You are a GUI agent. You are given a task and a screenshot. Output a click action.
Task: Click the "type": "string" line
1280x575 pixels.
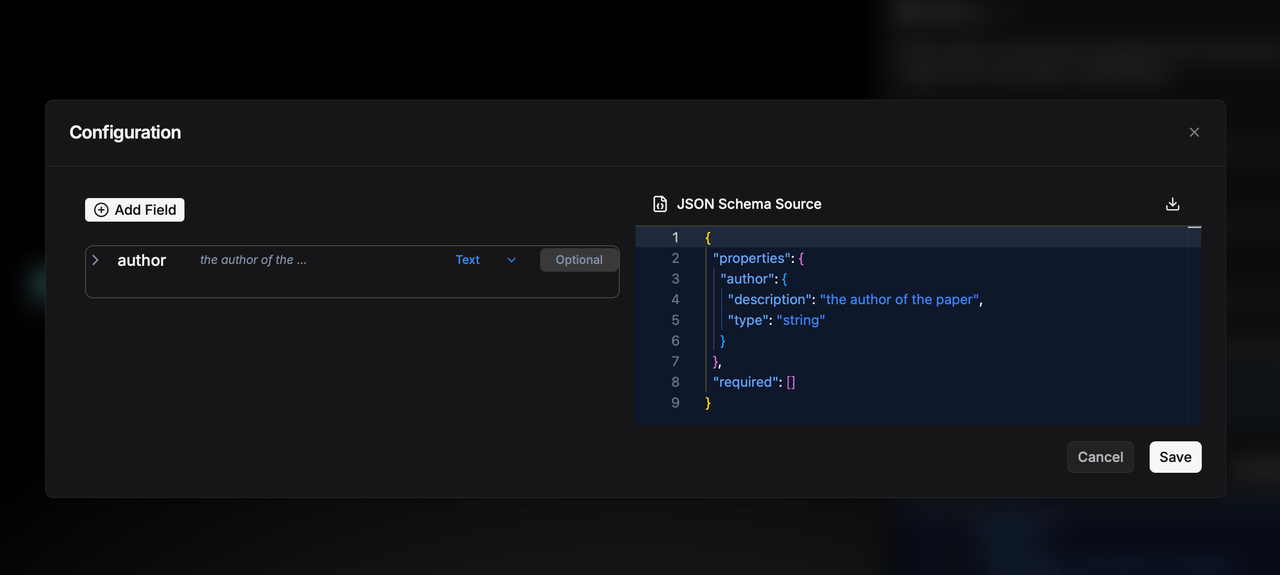(x=776, y=320)
